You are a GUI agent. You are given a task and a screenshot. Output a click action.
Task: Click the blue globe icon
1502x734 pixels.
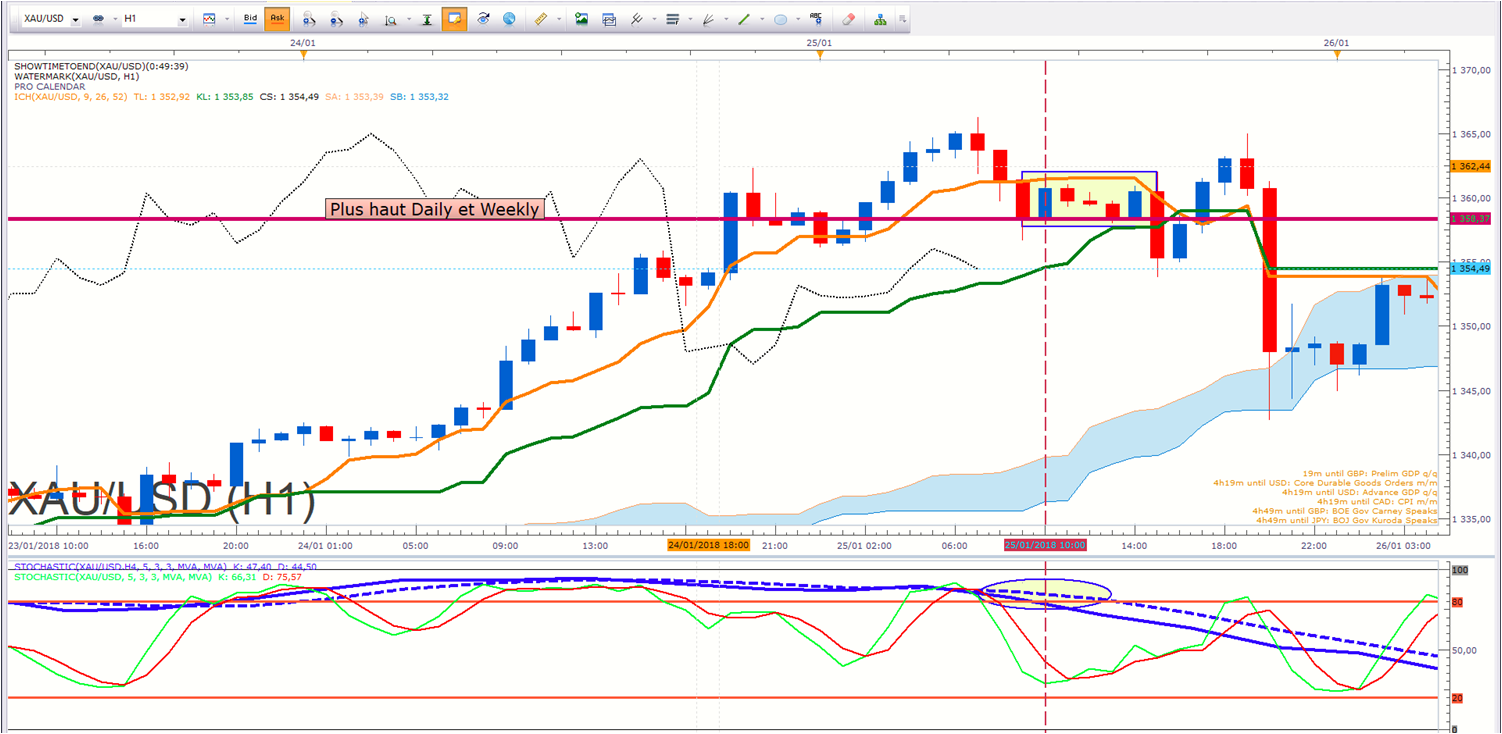point(509,19)
